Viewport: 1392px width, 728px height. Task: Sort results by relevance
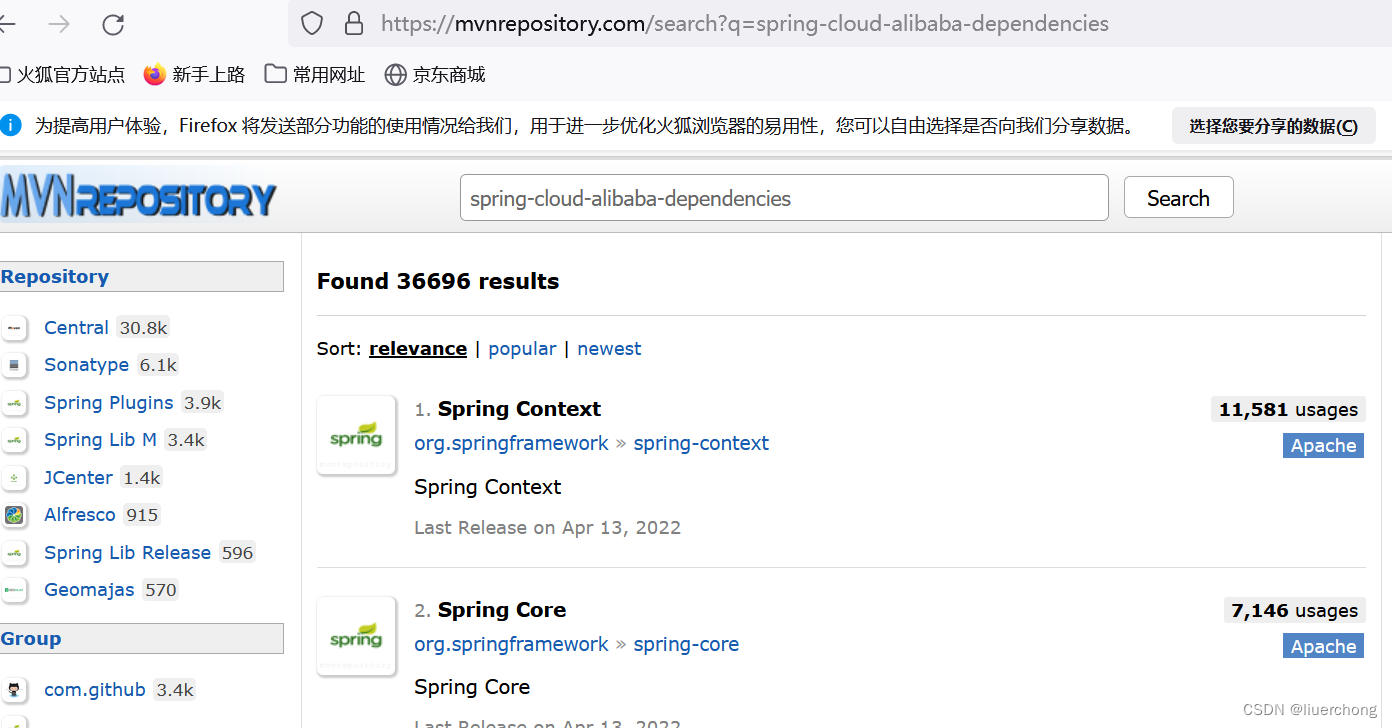[x=418, y=348]
